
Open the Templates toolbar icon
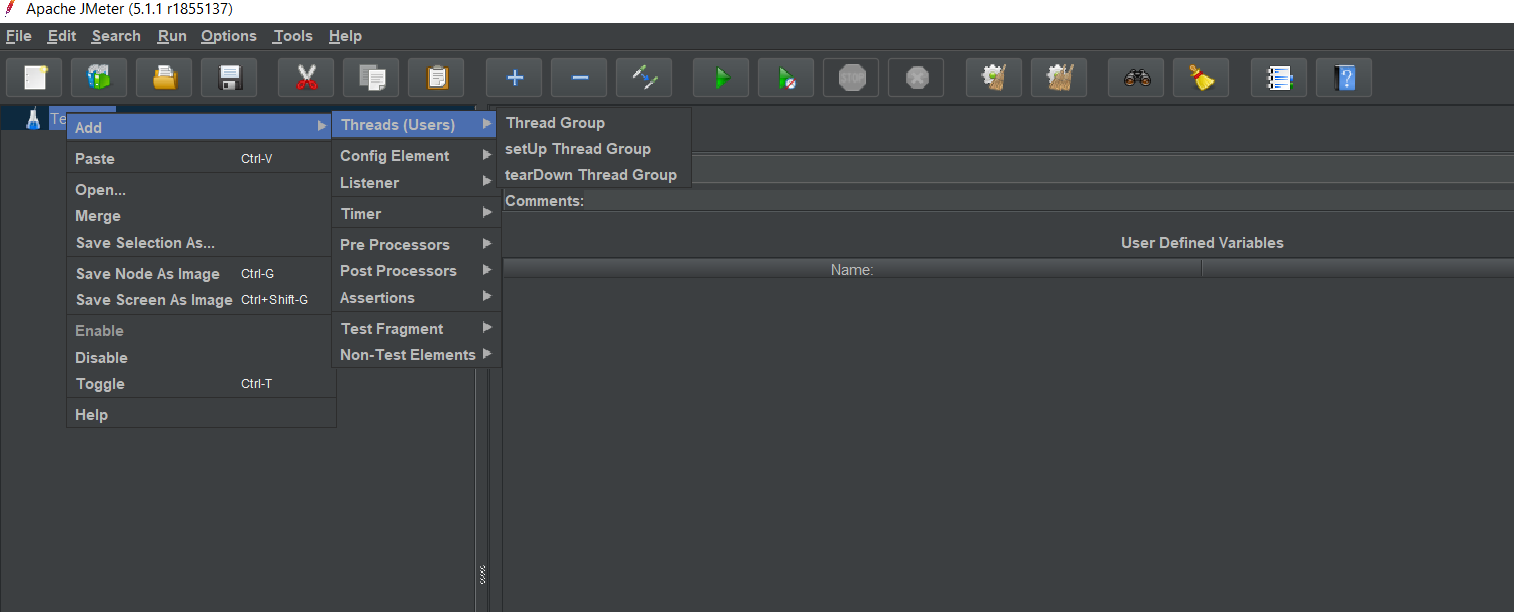pyautogui.click(x=99, y=78)
